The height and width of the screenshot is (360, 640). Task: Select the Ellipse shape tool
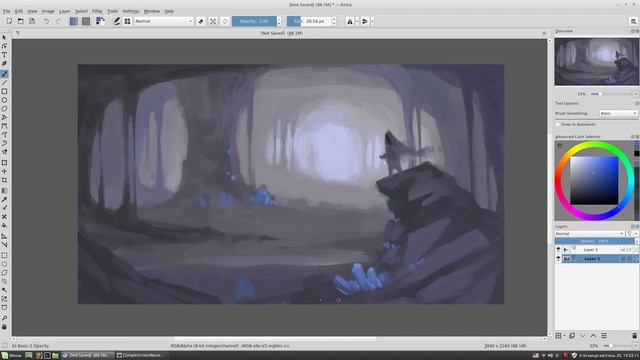coord(4,100)
